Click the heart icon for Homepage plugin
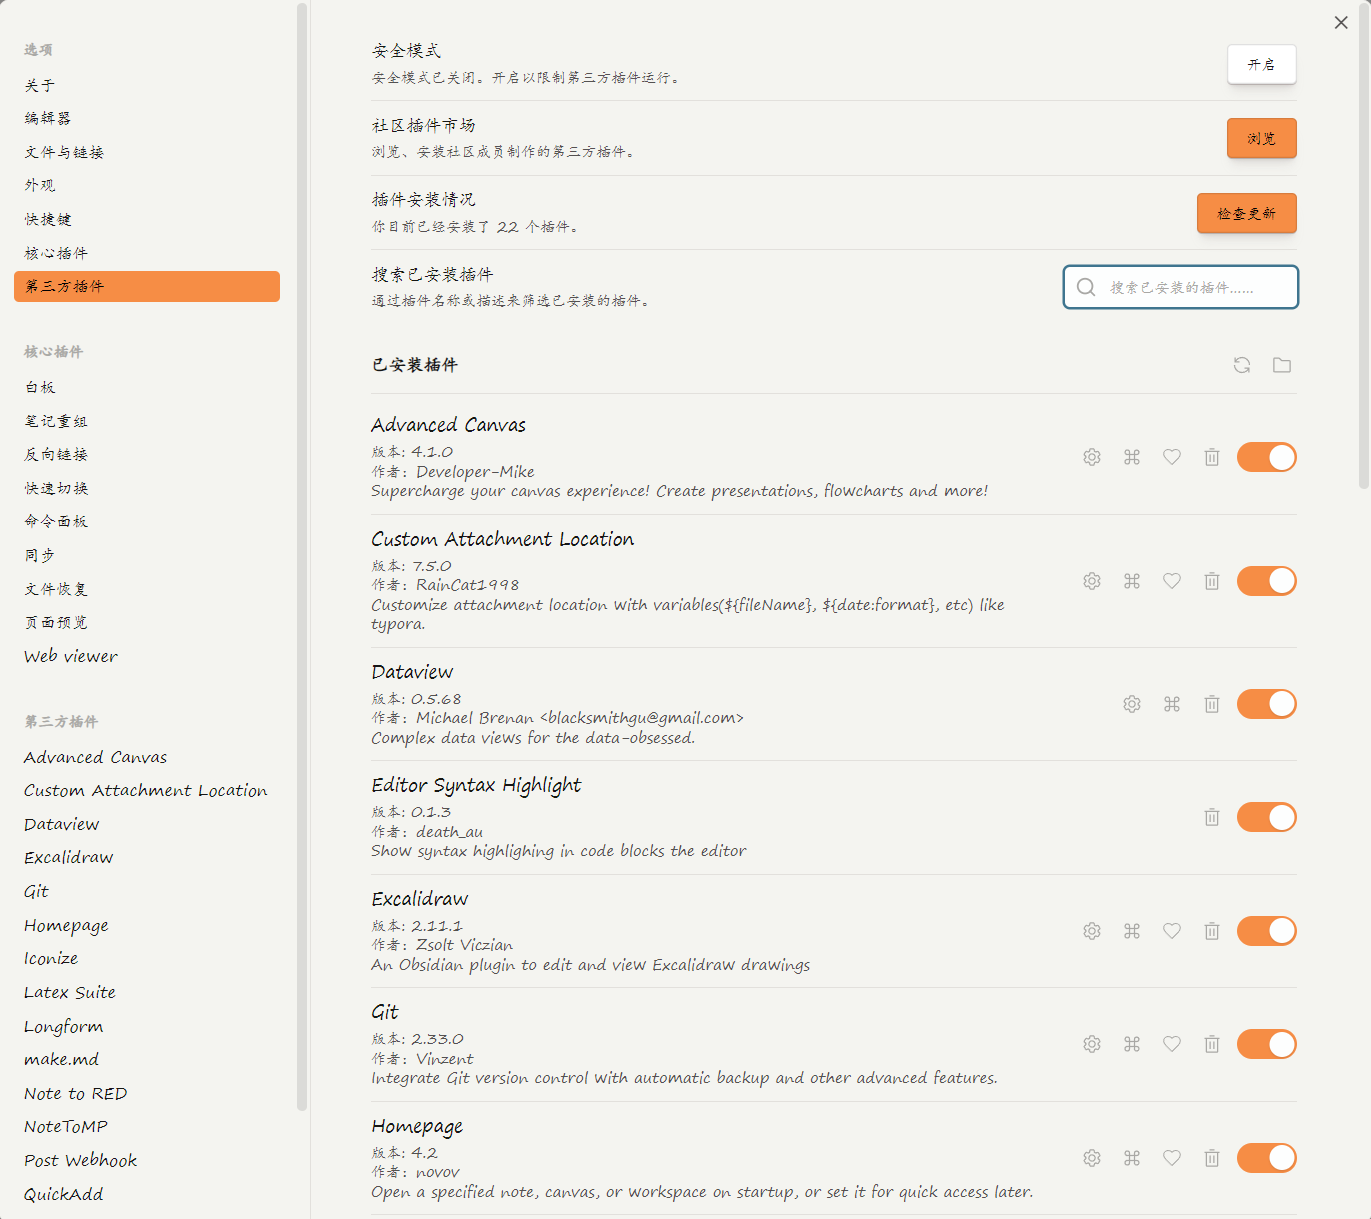Screen dimensions: 1371x1219 [1172, 1158]
